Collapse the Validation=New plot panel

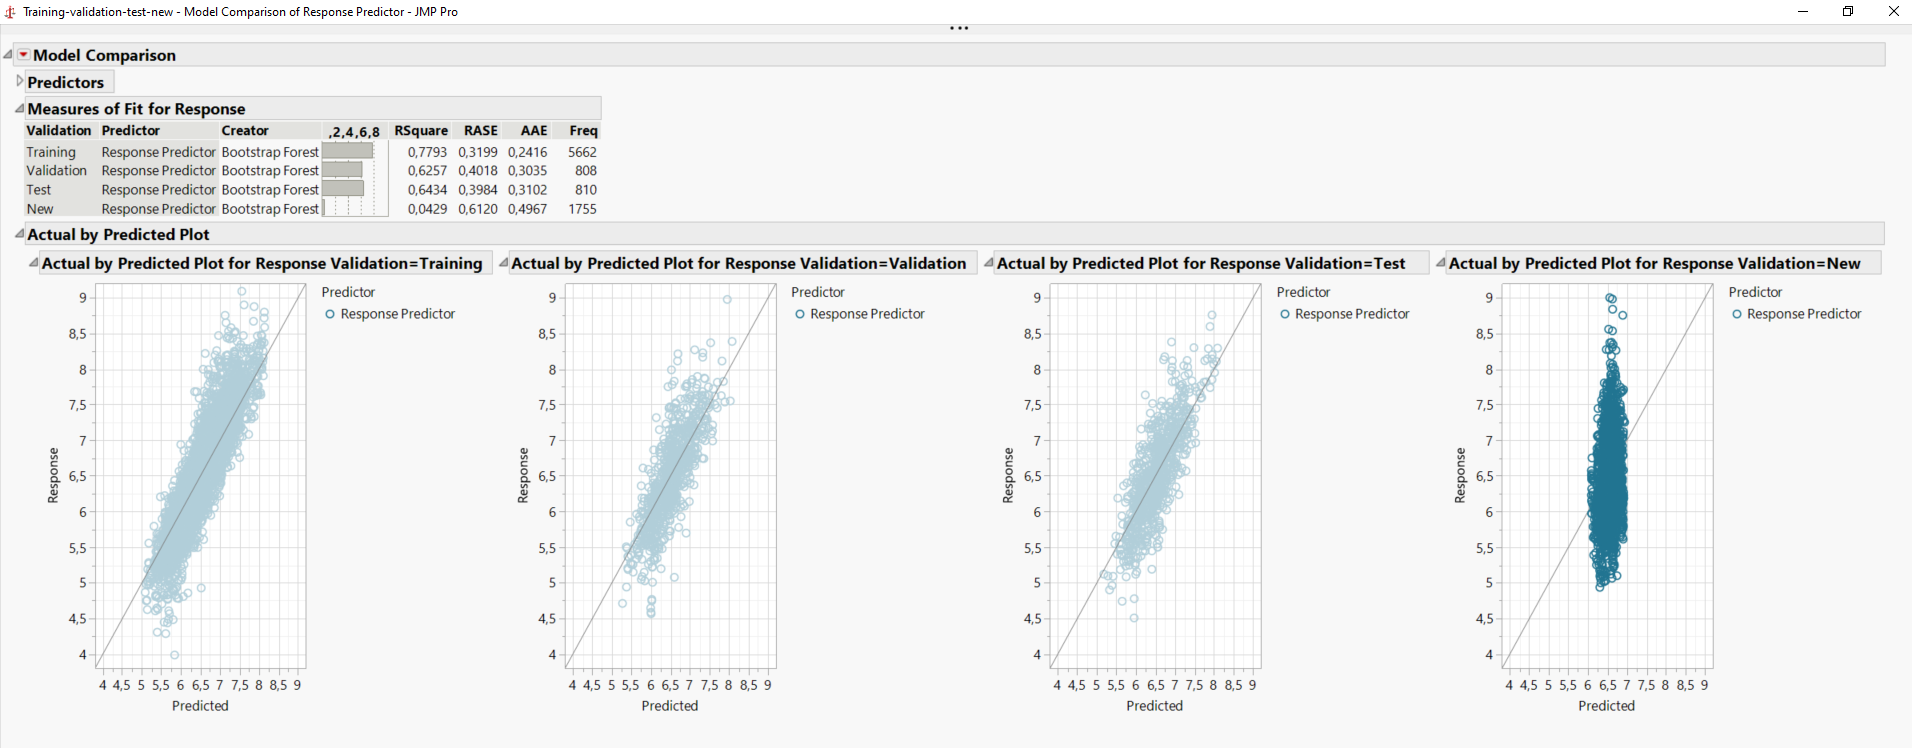1441,263
